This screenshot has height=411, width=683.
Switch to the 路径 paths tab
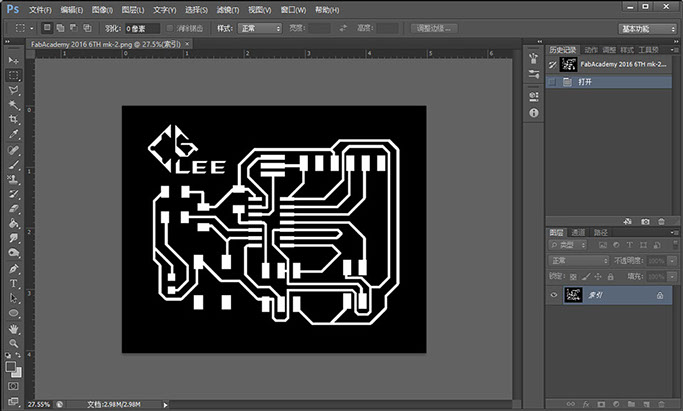pos(600,232)
